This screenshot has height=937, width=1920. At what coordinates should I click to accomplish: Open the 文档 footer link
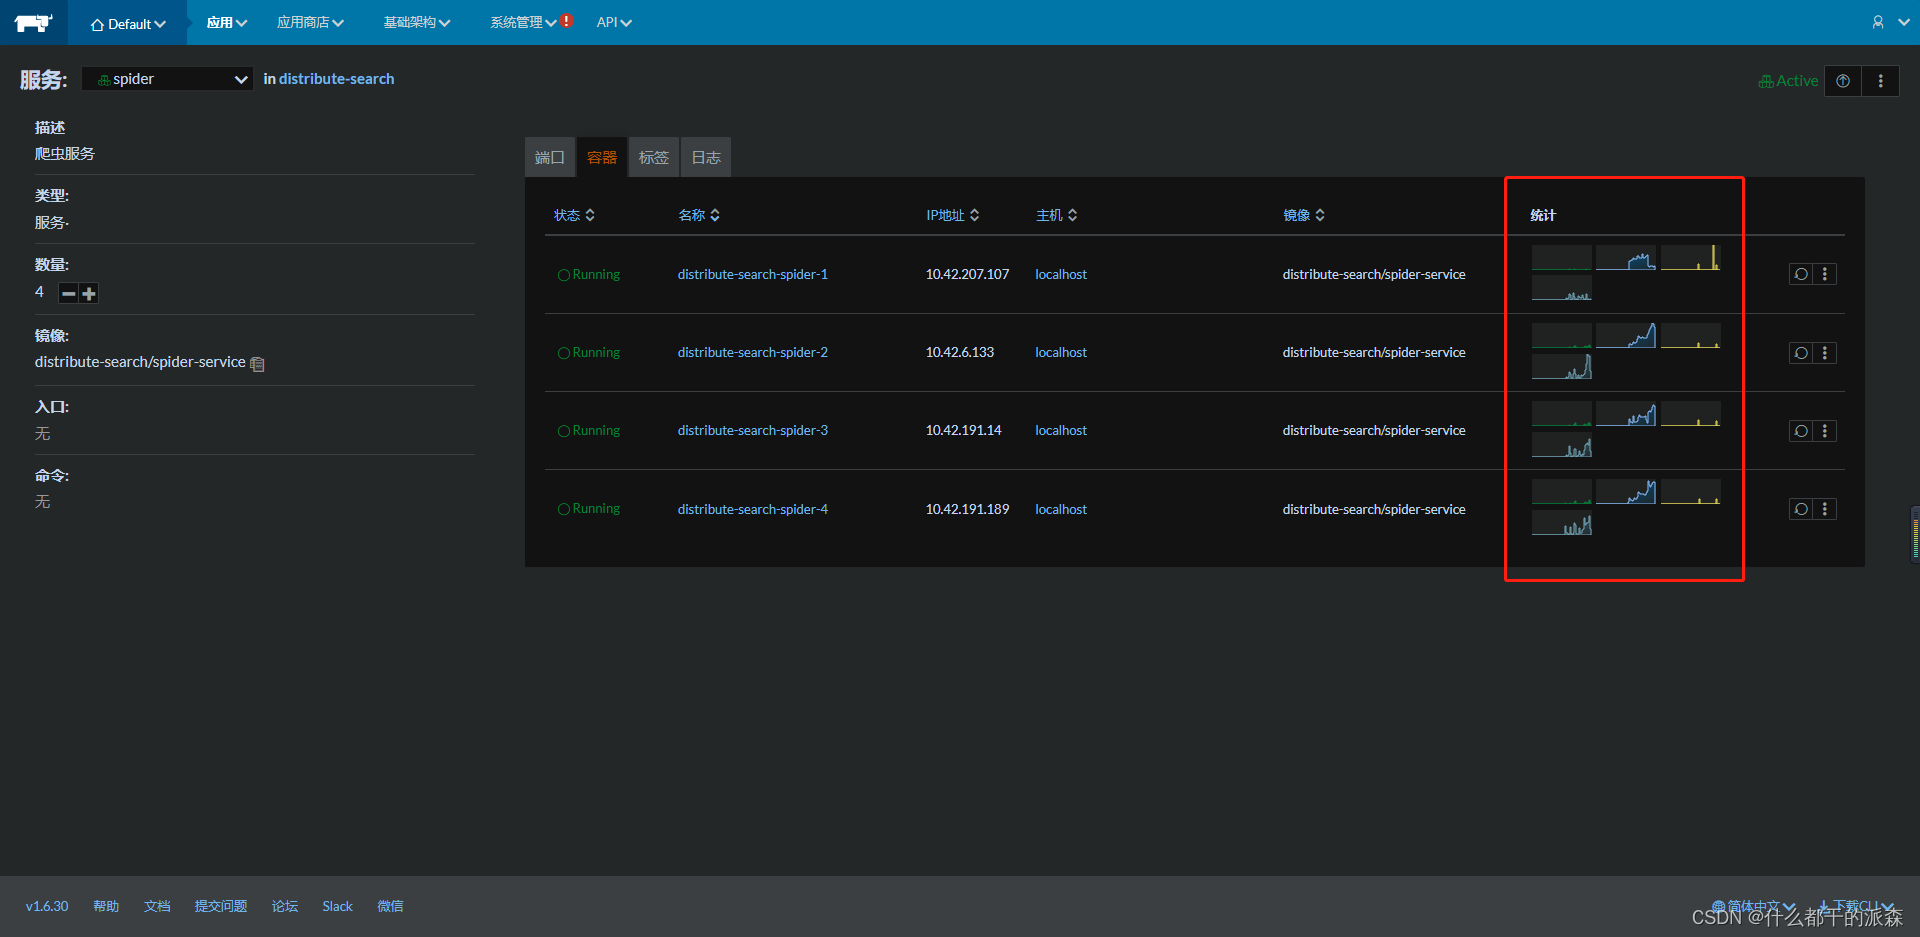157,906
